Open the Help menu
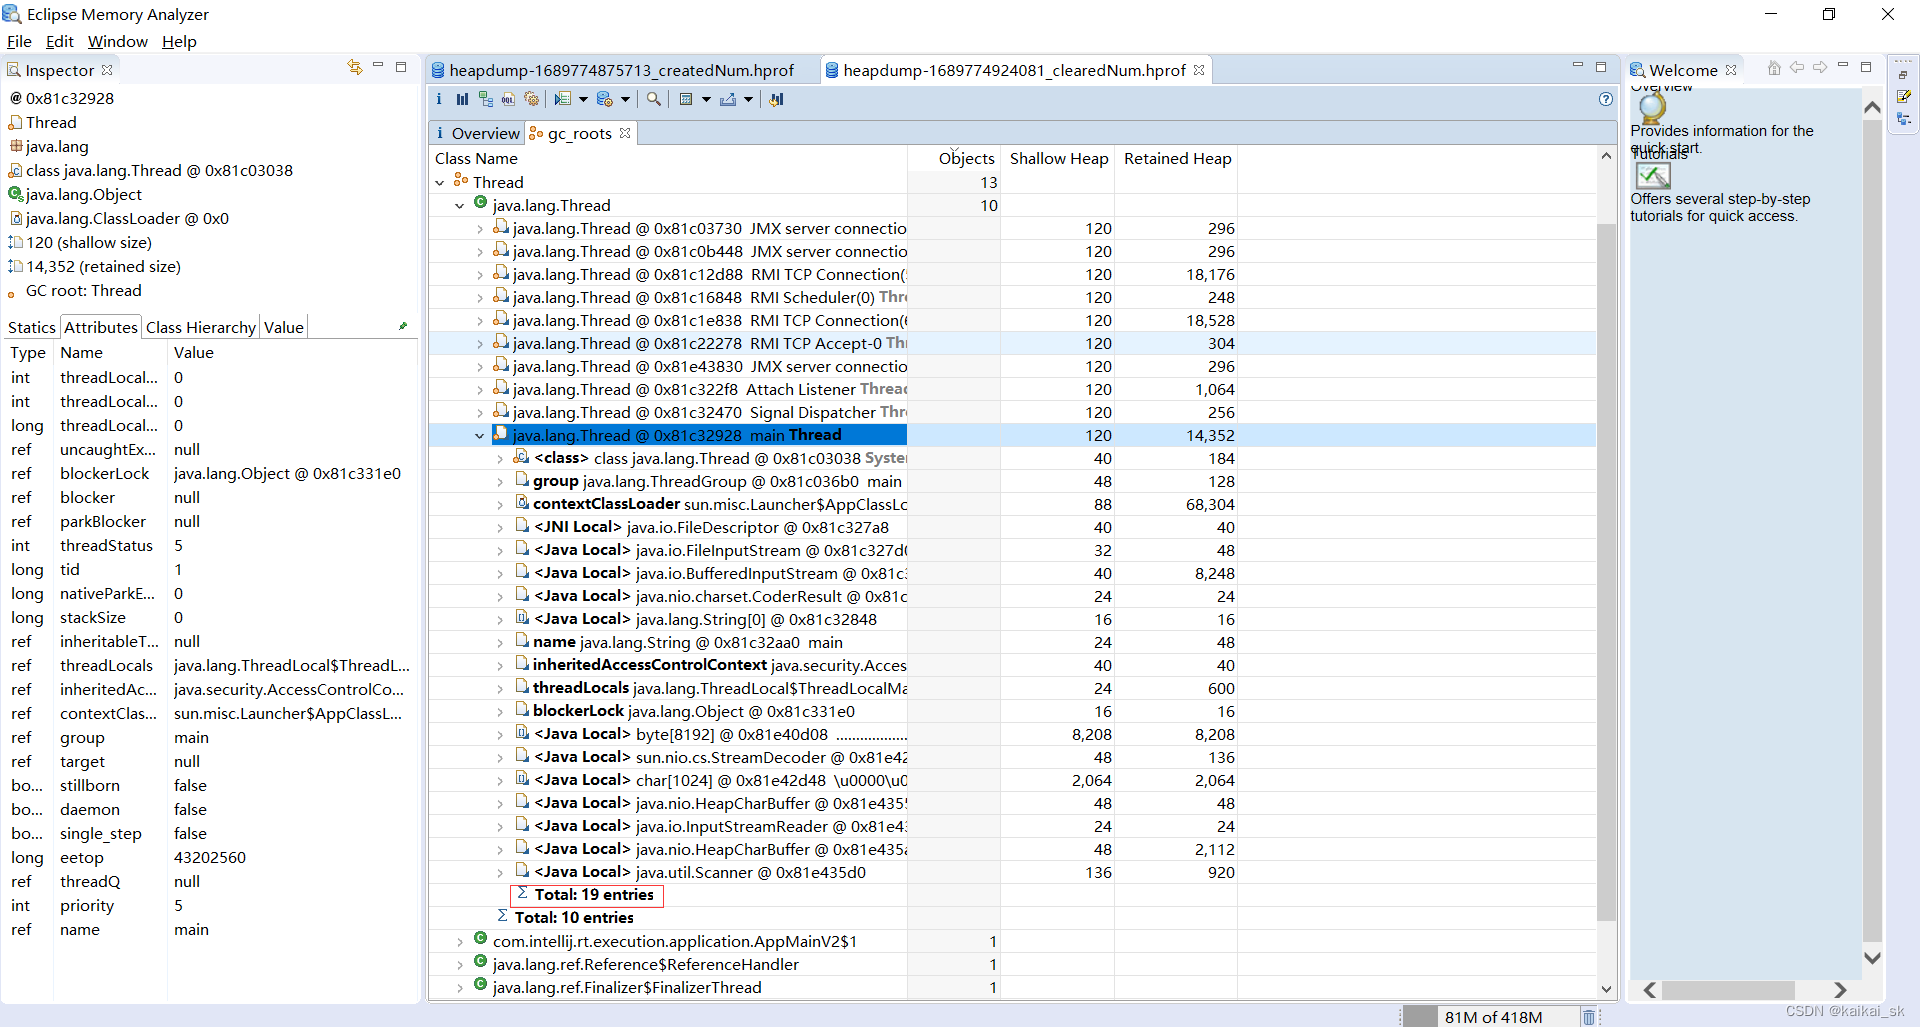This screenshot has width=1920, height=1027. coord(179,41)
